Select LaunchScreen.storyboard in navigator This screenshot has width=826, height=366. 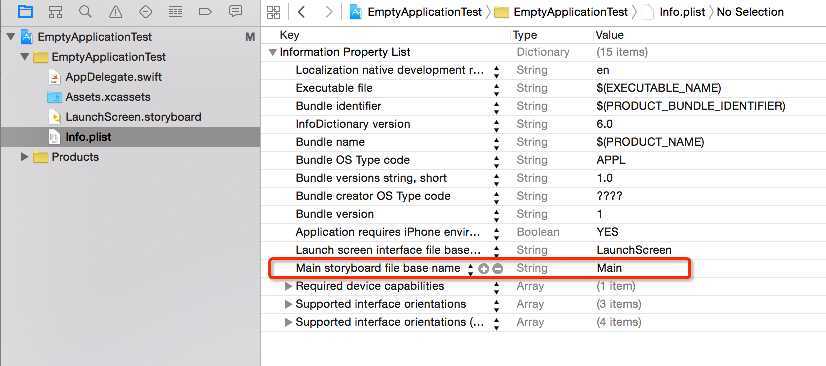click(133, 117)
